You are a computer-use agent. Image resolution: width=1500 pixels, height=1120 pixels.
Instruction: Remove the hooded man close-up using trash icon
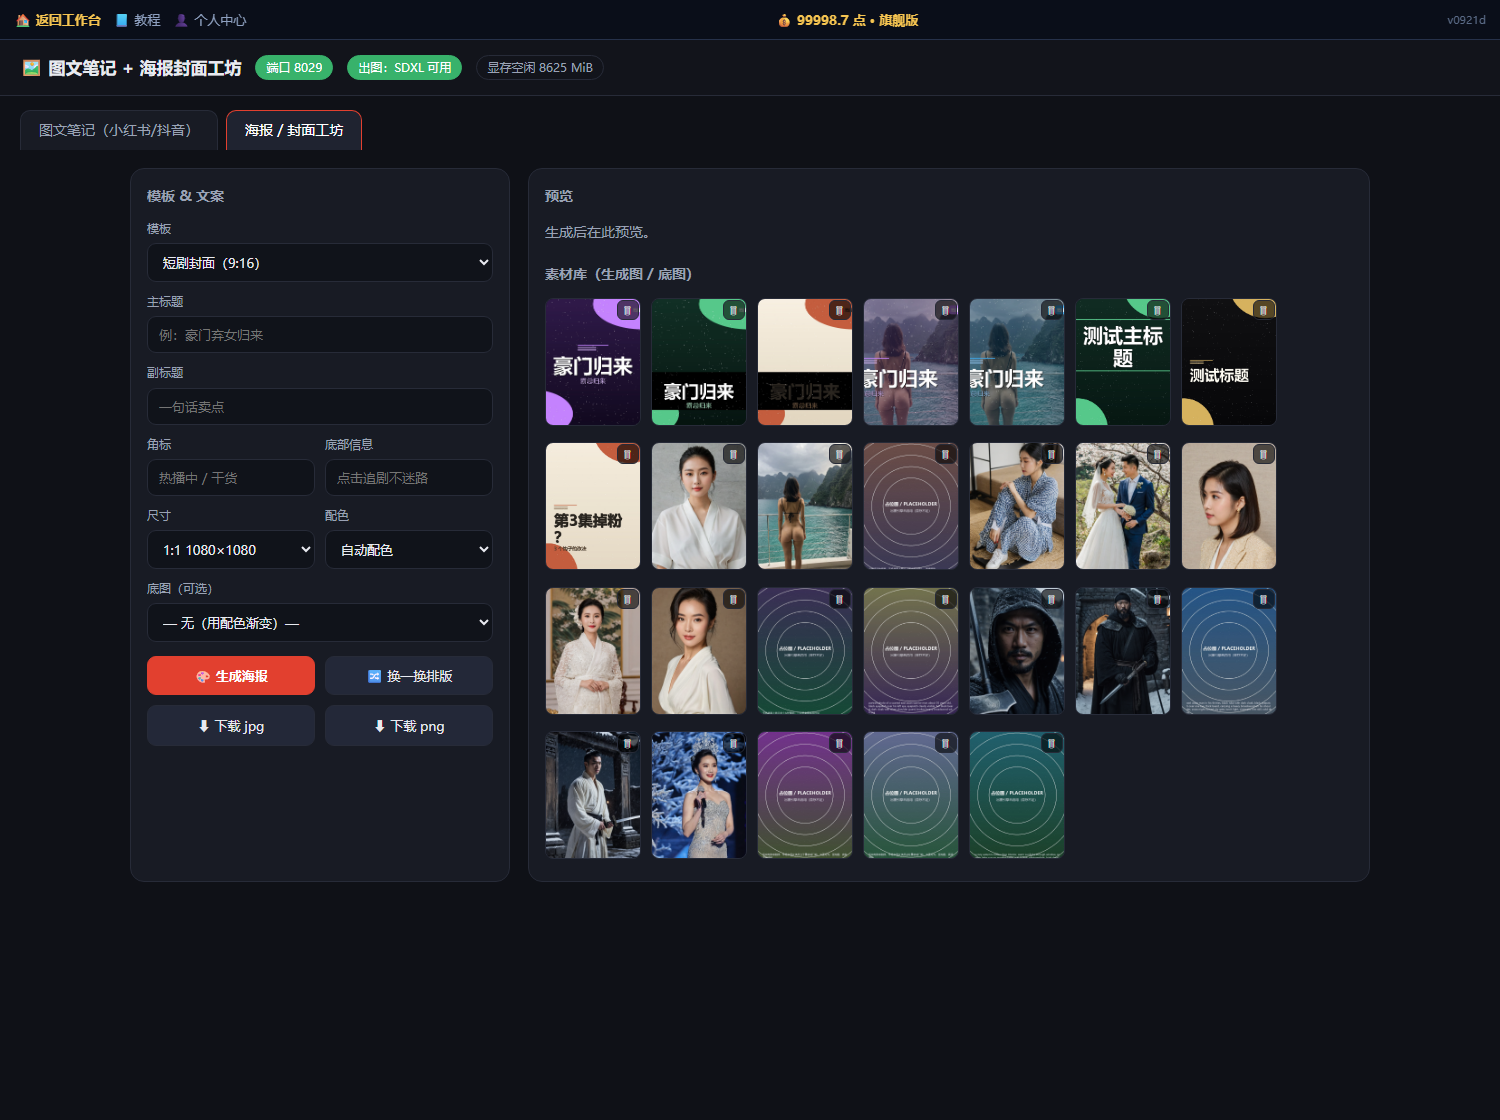pyautogui.click(x=1051, y=600)
